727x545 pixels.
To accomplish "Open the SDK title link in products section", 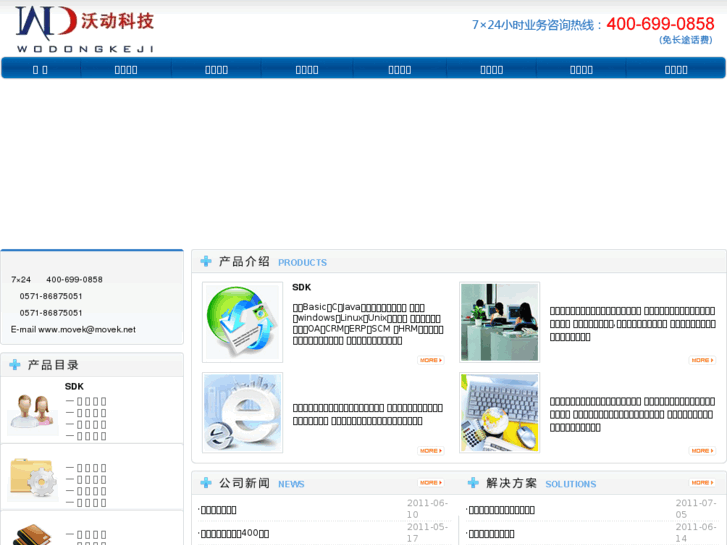I will (x=301, y=288).
